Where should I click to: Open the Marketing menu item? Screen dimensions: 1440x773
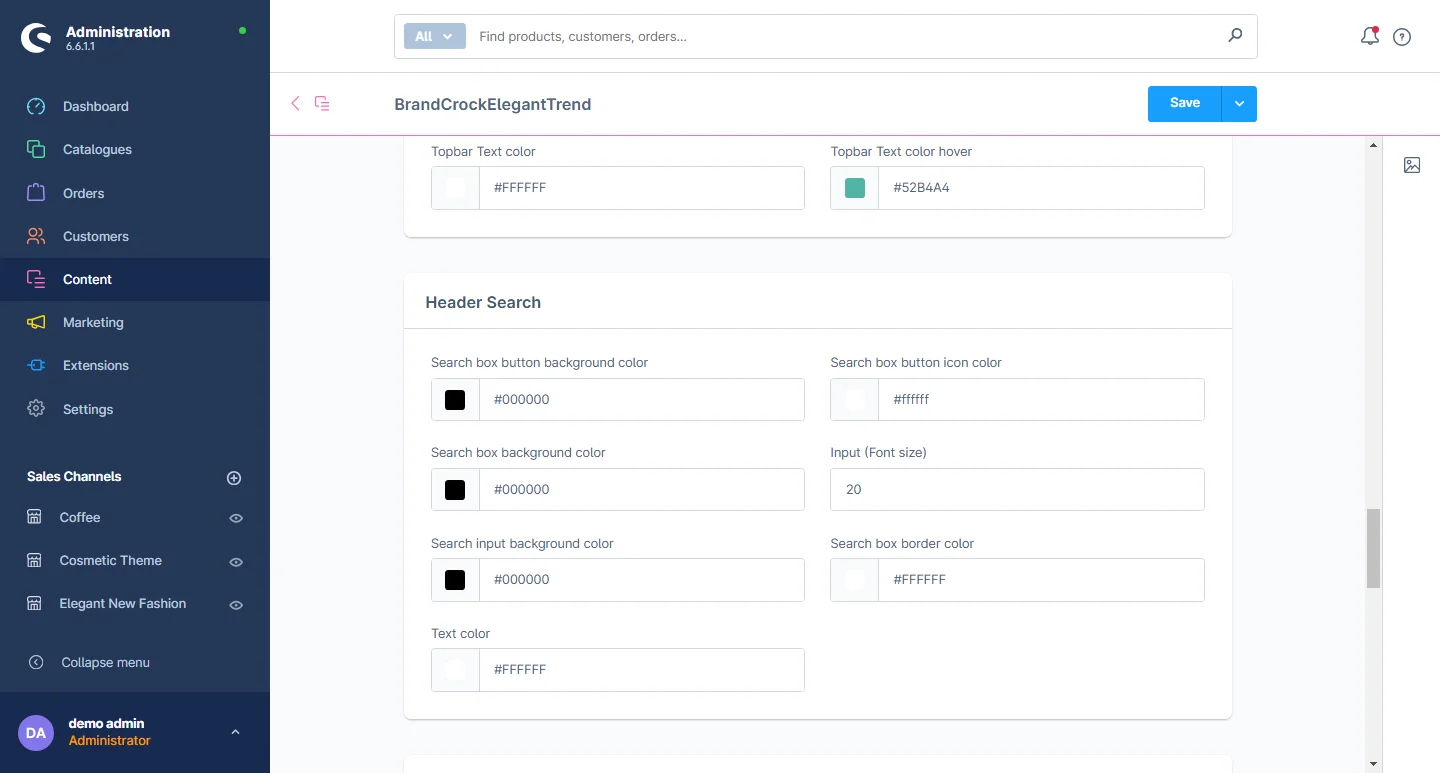tap(93, 322)
